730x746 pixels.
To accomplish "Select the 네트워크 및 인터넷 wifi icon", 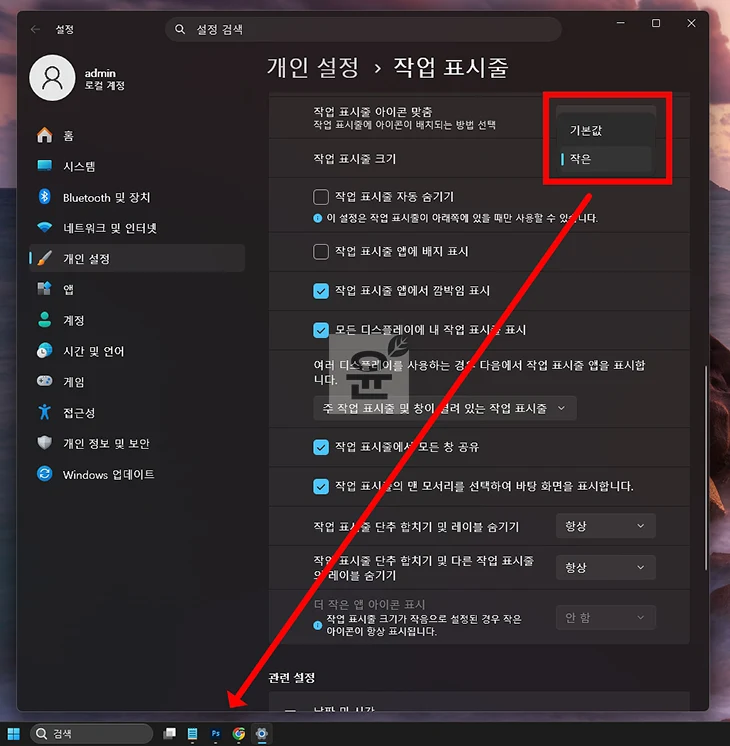I will pos(45,227).
